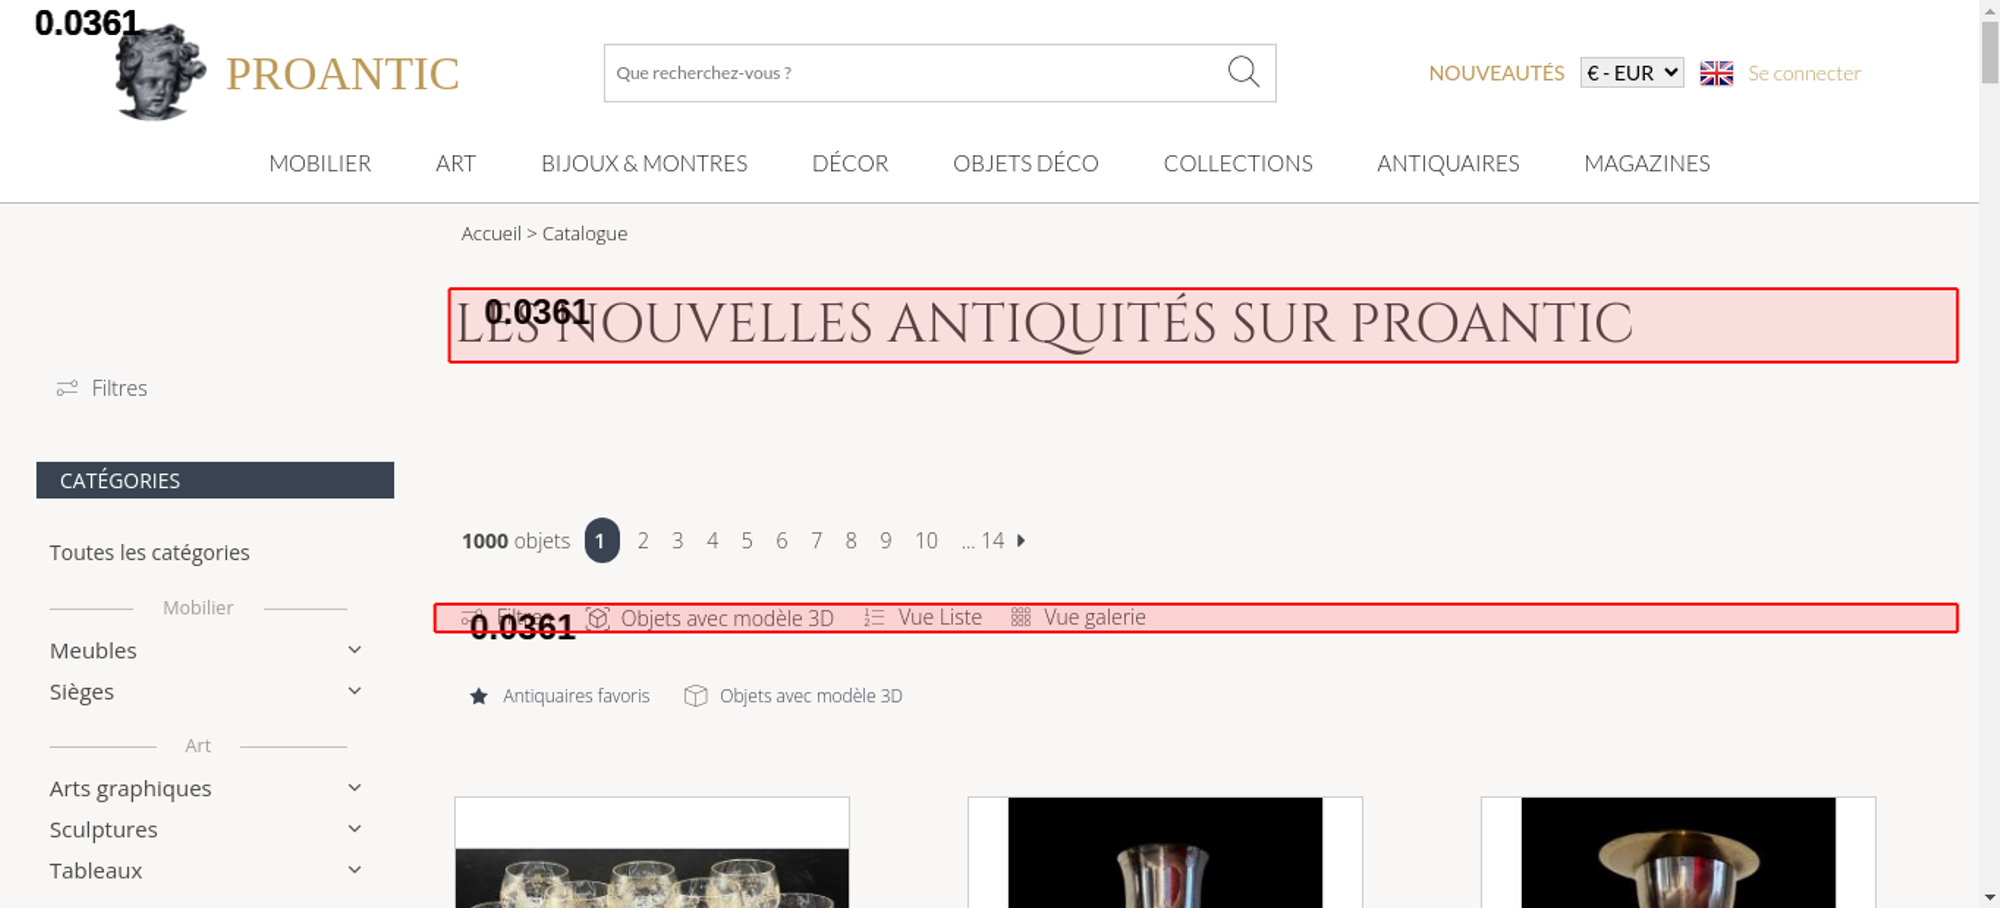Open the Tableaux category link

(96, 870)
